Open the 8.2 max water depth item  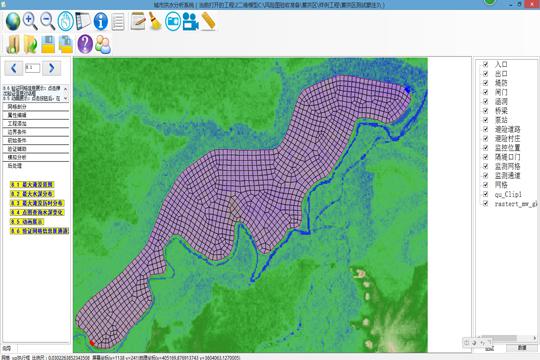click(x=32, y=194)
